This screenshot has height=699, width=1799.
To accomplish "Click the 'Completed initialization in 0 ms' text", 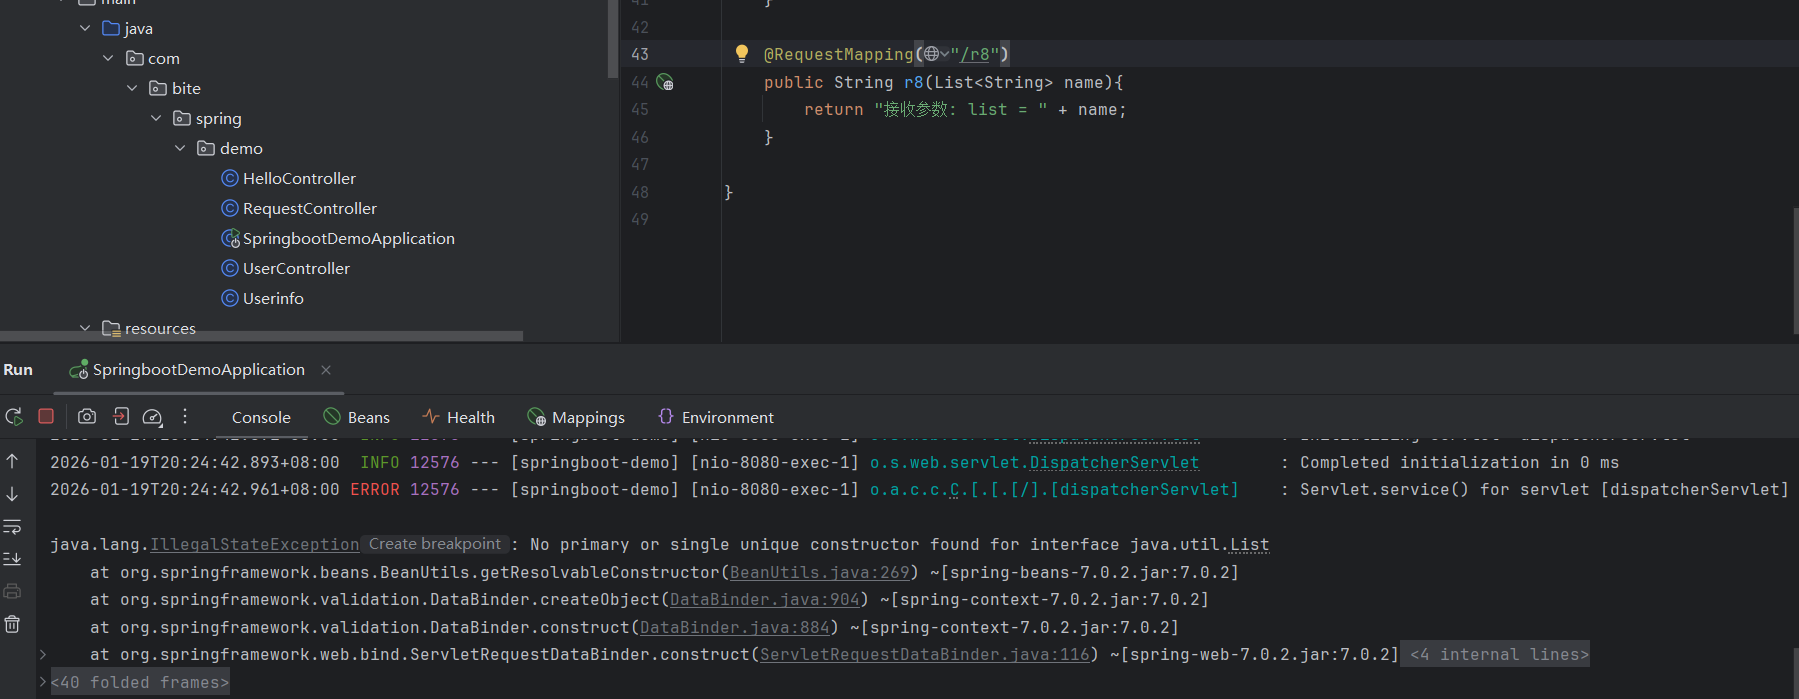I will pyautogui.click(x=1459, y=462).
